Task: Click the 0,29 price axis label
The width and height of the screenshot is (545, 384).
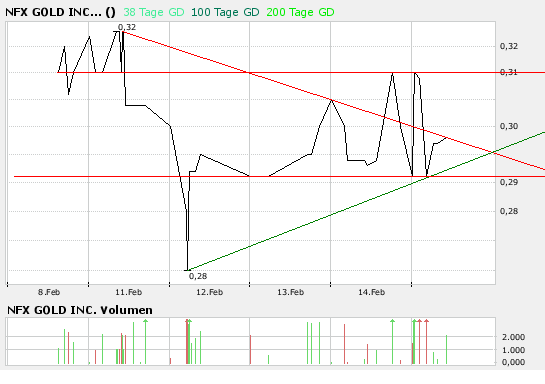Action: click(x=509, y=182)
